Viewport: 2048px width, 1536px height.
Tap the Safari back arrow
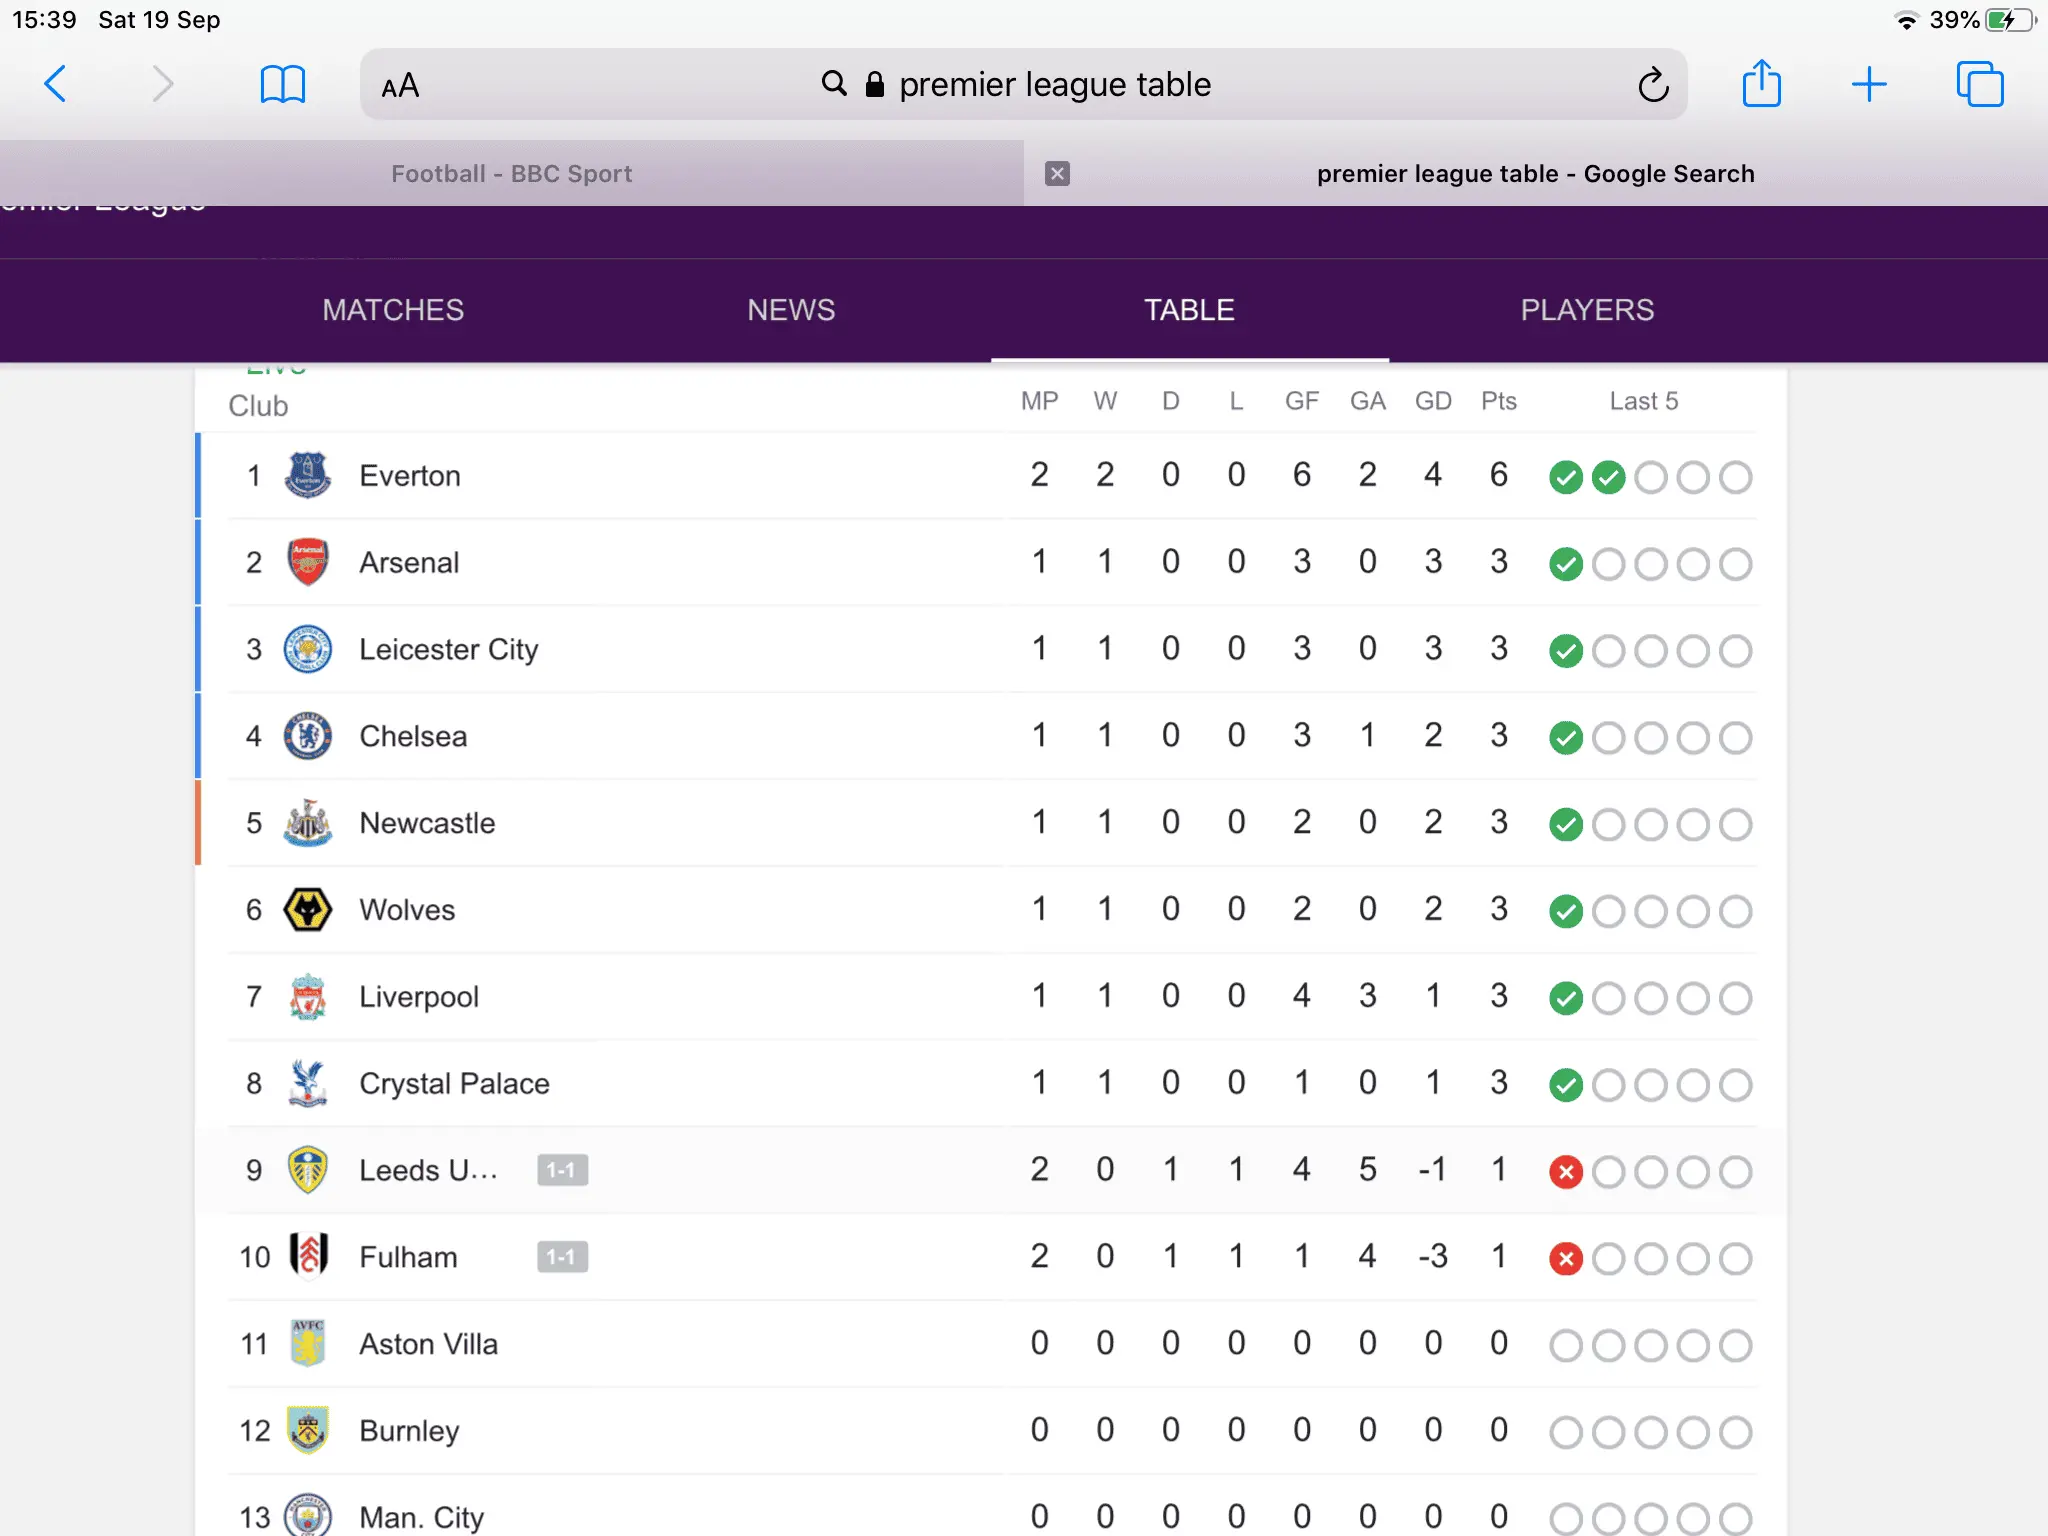(56, 84)
